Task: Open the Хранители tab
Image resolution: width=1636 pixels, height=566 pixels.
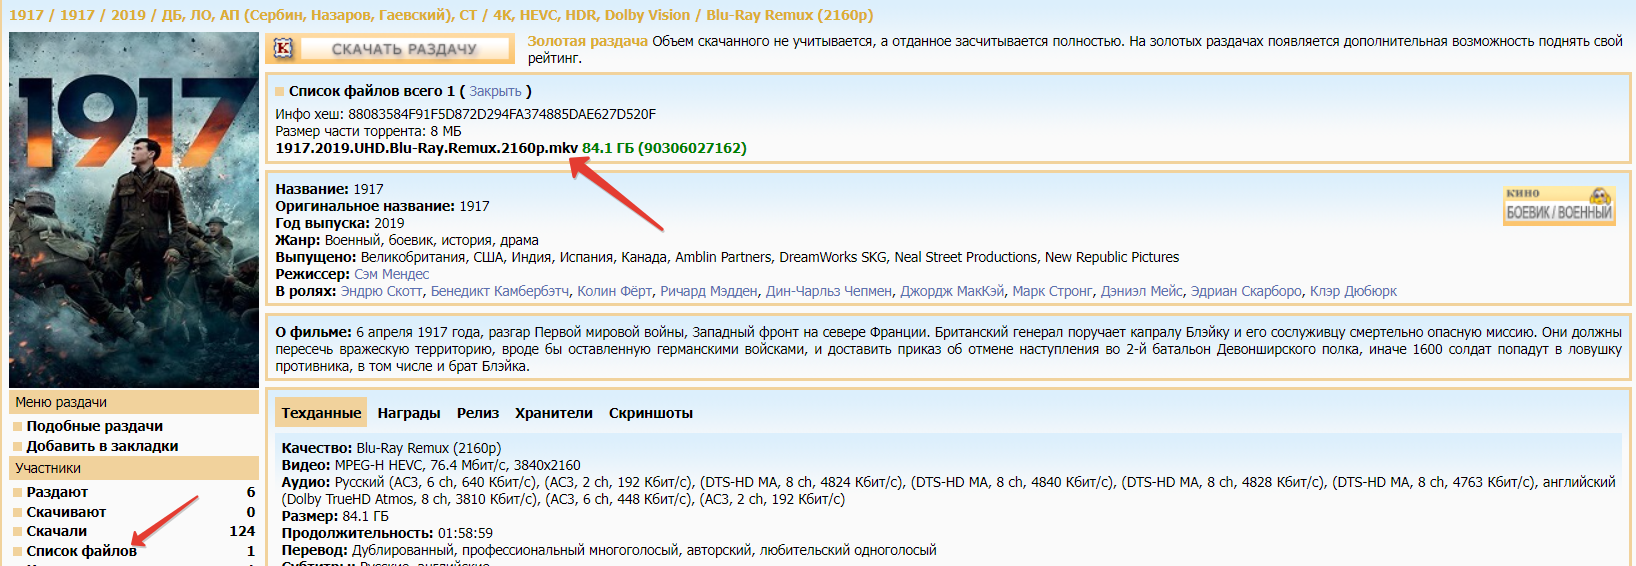Action: (x=553, y=413)
